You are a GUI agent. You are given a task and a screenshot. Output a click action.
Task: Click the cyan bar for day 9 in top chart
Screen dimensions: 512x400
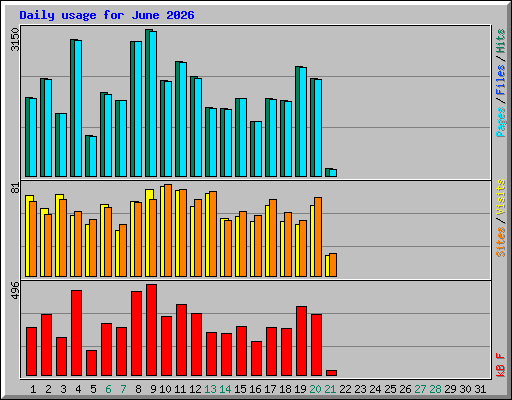(153, 104)
